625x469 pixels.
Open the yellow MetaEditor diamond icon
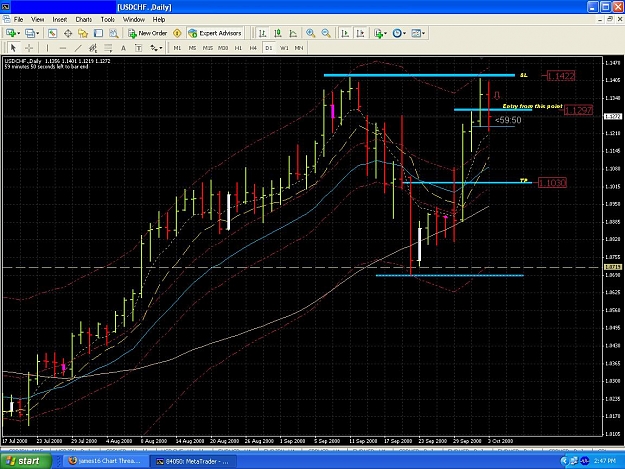(177, 33)
